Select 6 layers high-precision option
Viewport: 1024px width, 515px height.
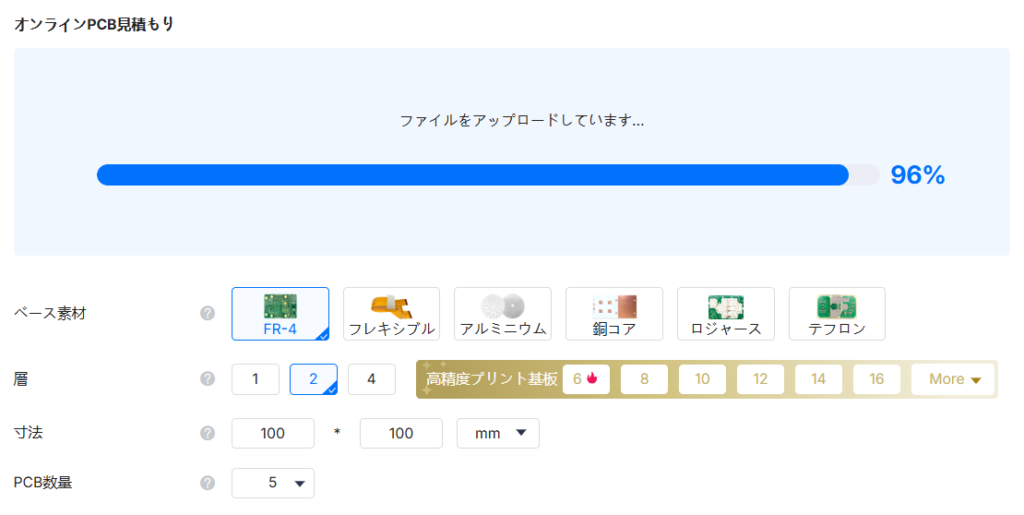coord(586,379)
